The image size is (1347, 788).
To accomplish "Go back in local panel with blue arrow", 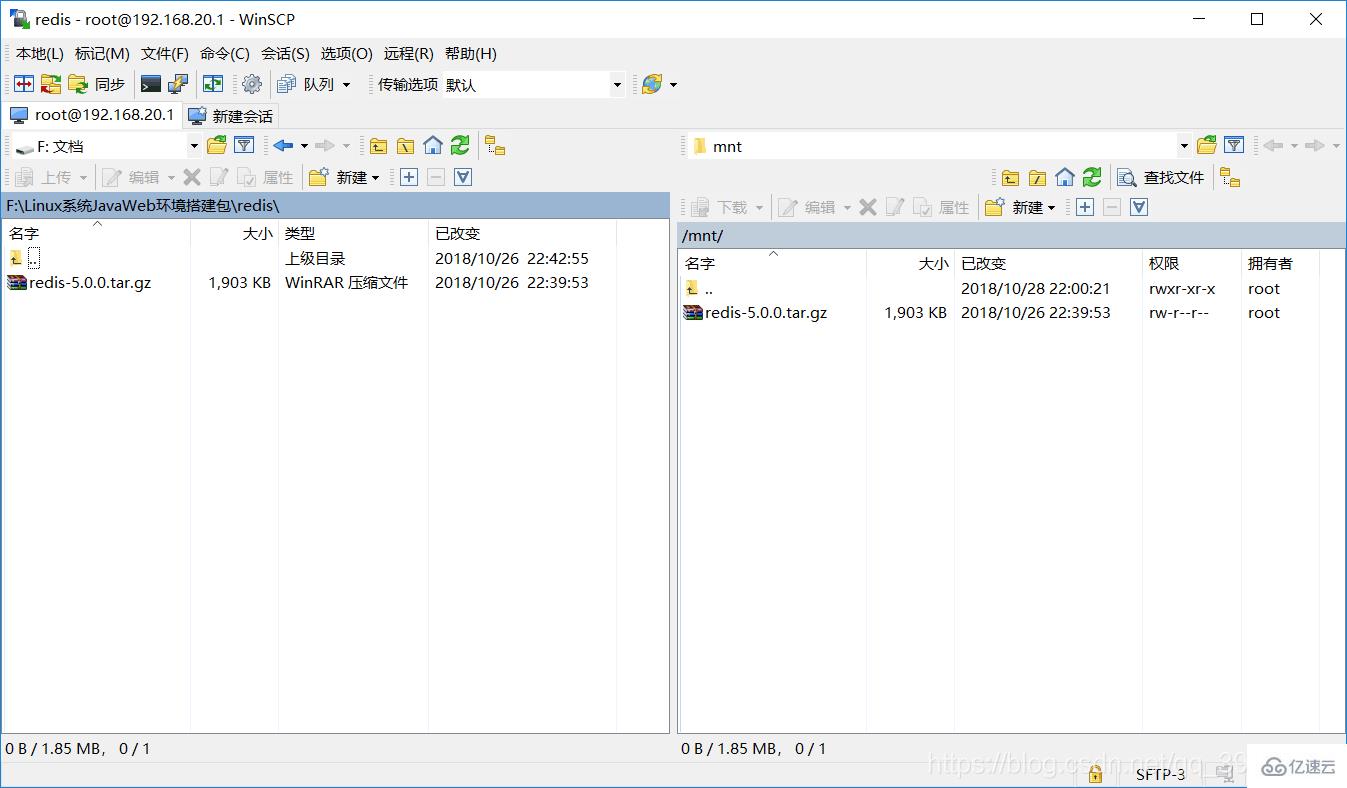I will (284, 146).
